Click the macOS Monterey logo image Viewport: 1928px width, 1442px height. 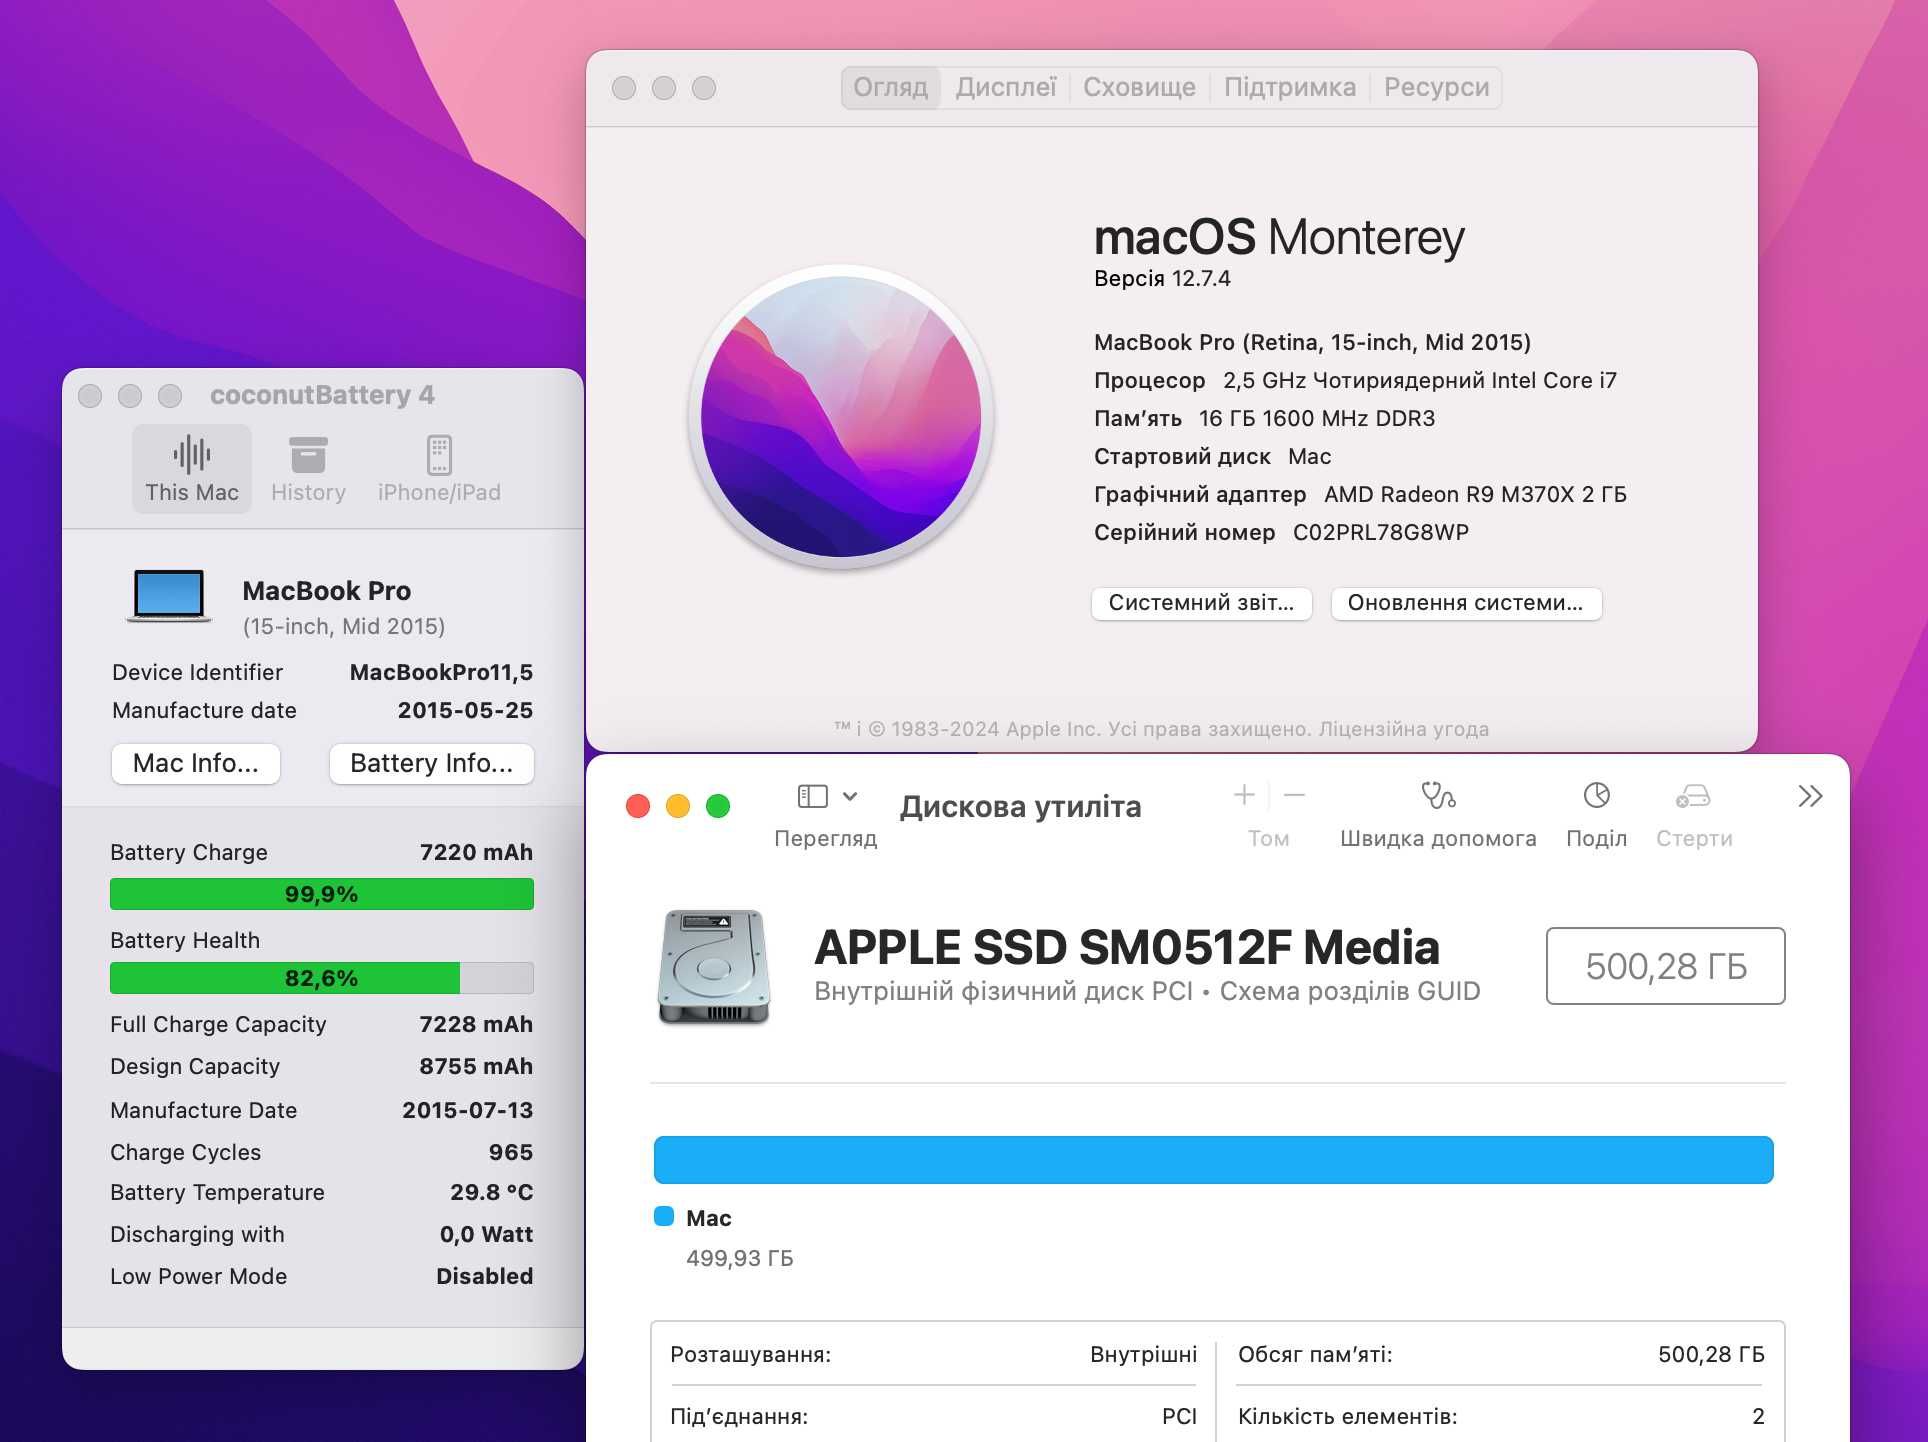(x=841, y=417)
